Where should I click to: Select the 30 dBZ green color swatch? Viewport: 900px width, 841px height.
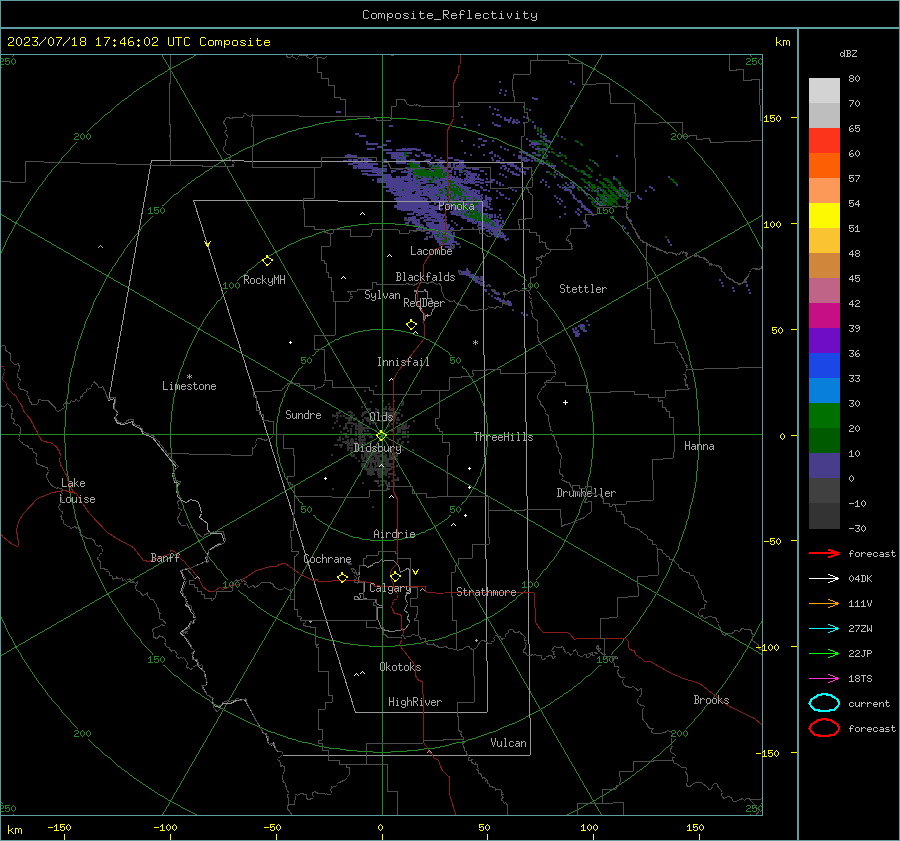coord(824,415)
